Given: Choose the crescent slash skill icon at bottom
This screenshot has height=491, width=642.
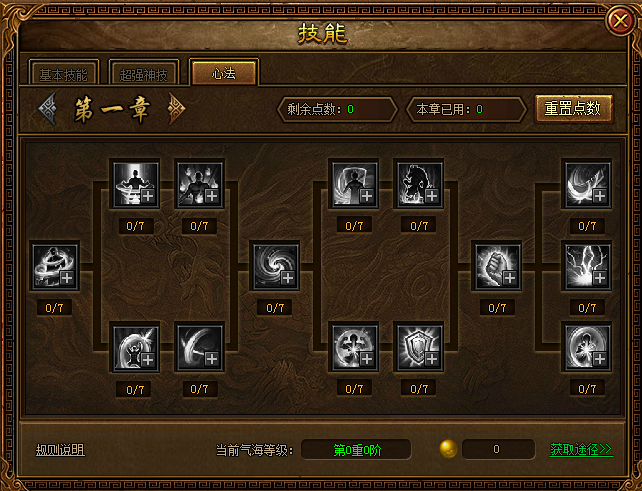Looking at the screenshot, I should tap(200, 347).
